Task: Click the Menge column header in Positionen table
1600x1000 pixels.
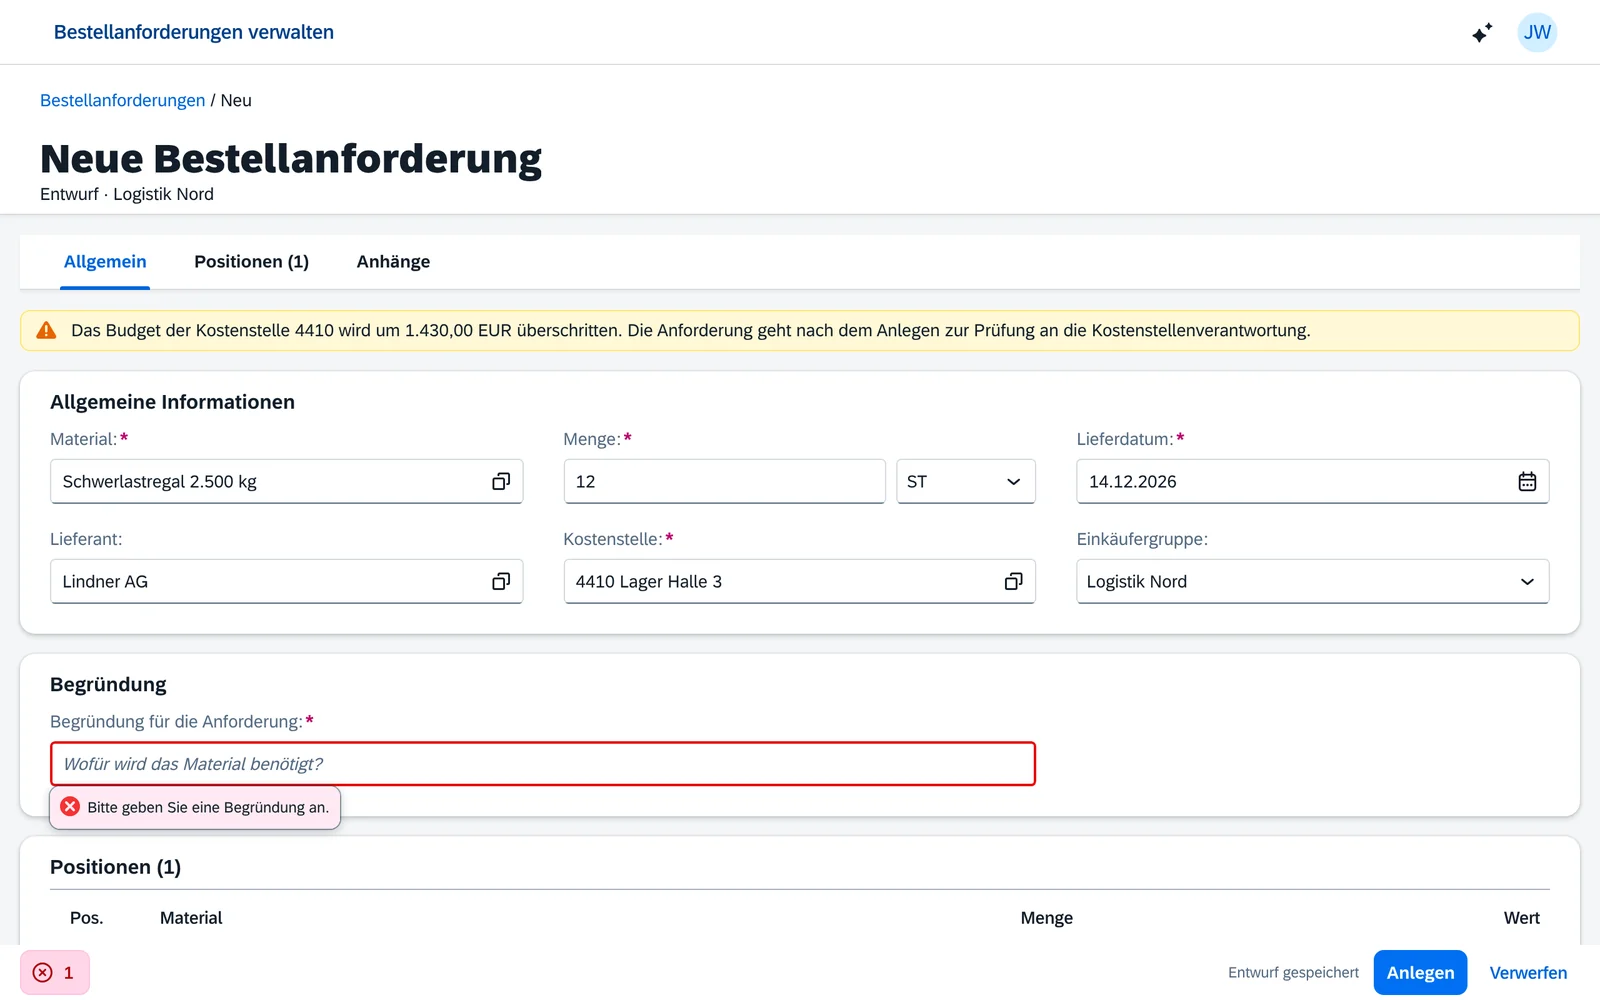Action: click(1046, 918)
